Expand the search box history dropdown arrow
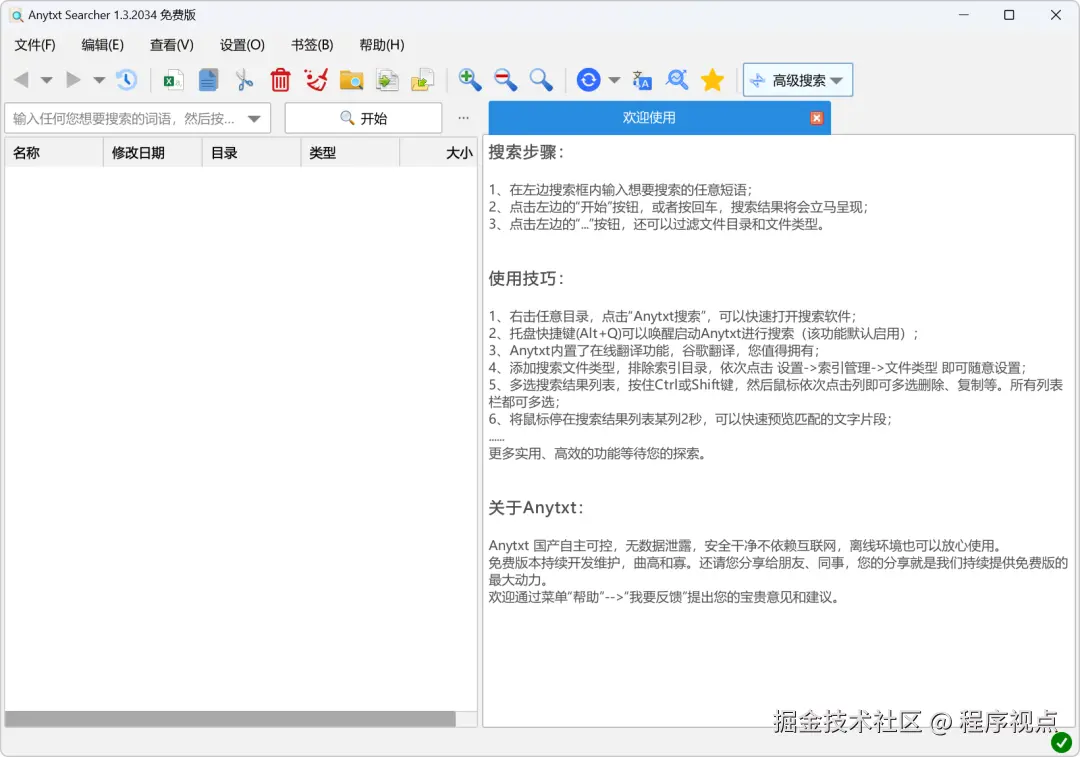 point(254,118)
